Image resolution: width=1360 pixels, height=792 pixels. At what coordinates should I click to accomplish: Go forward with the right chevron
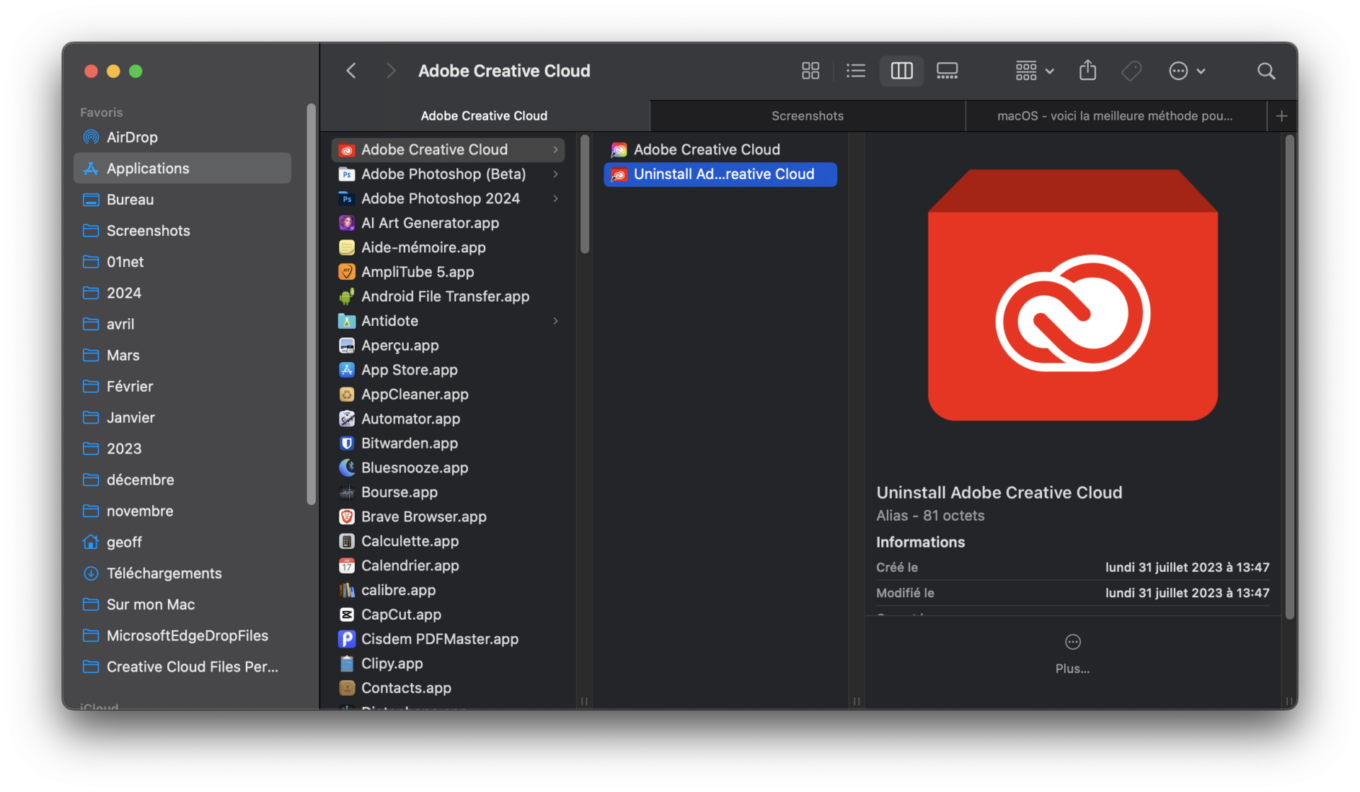tap(391, 71)
